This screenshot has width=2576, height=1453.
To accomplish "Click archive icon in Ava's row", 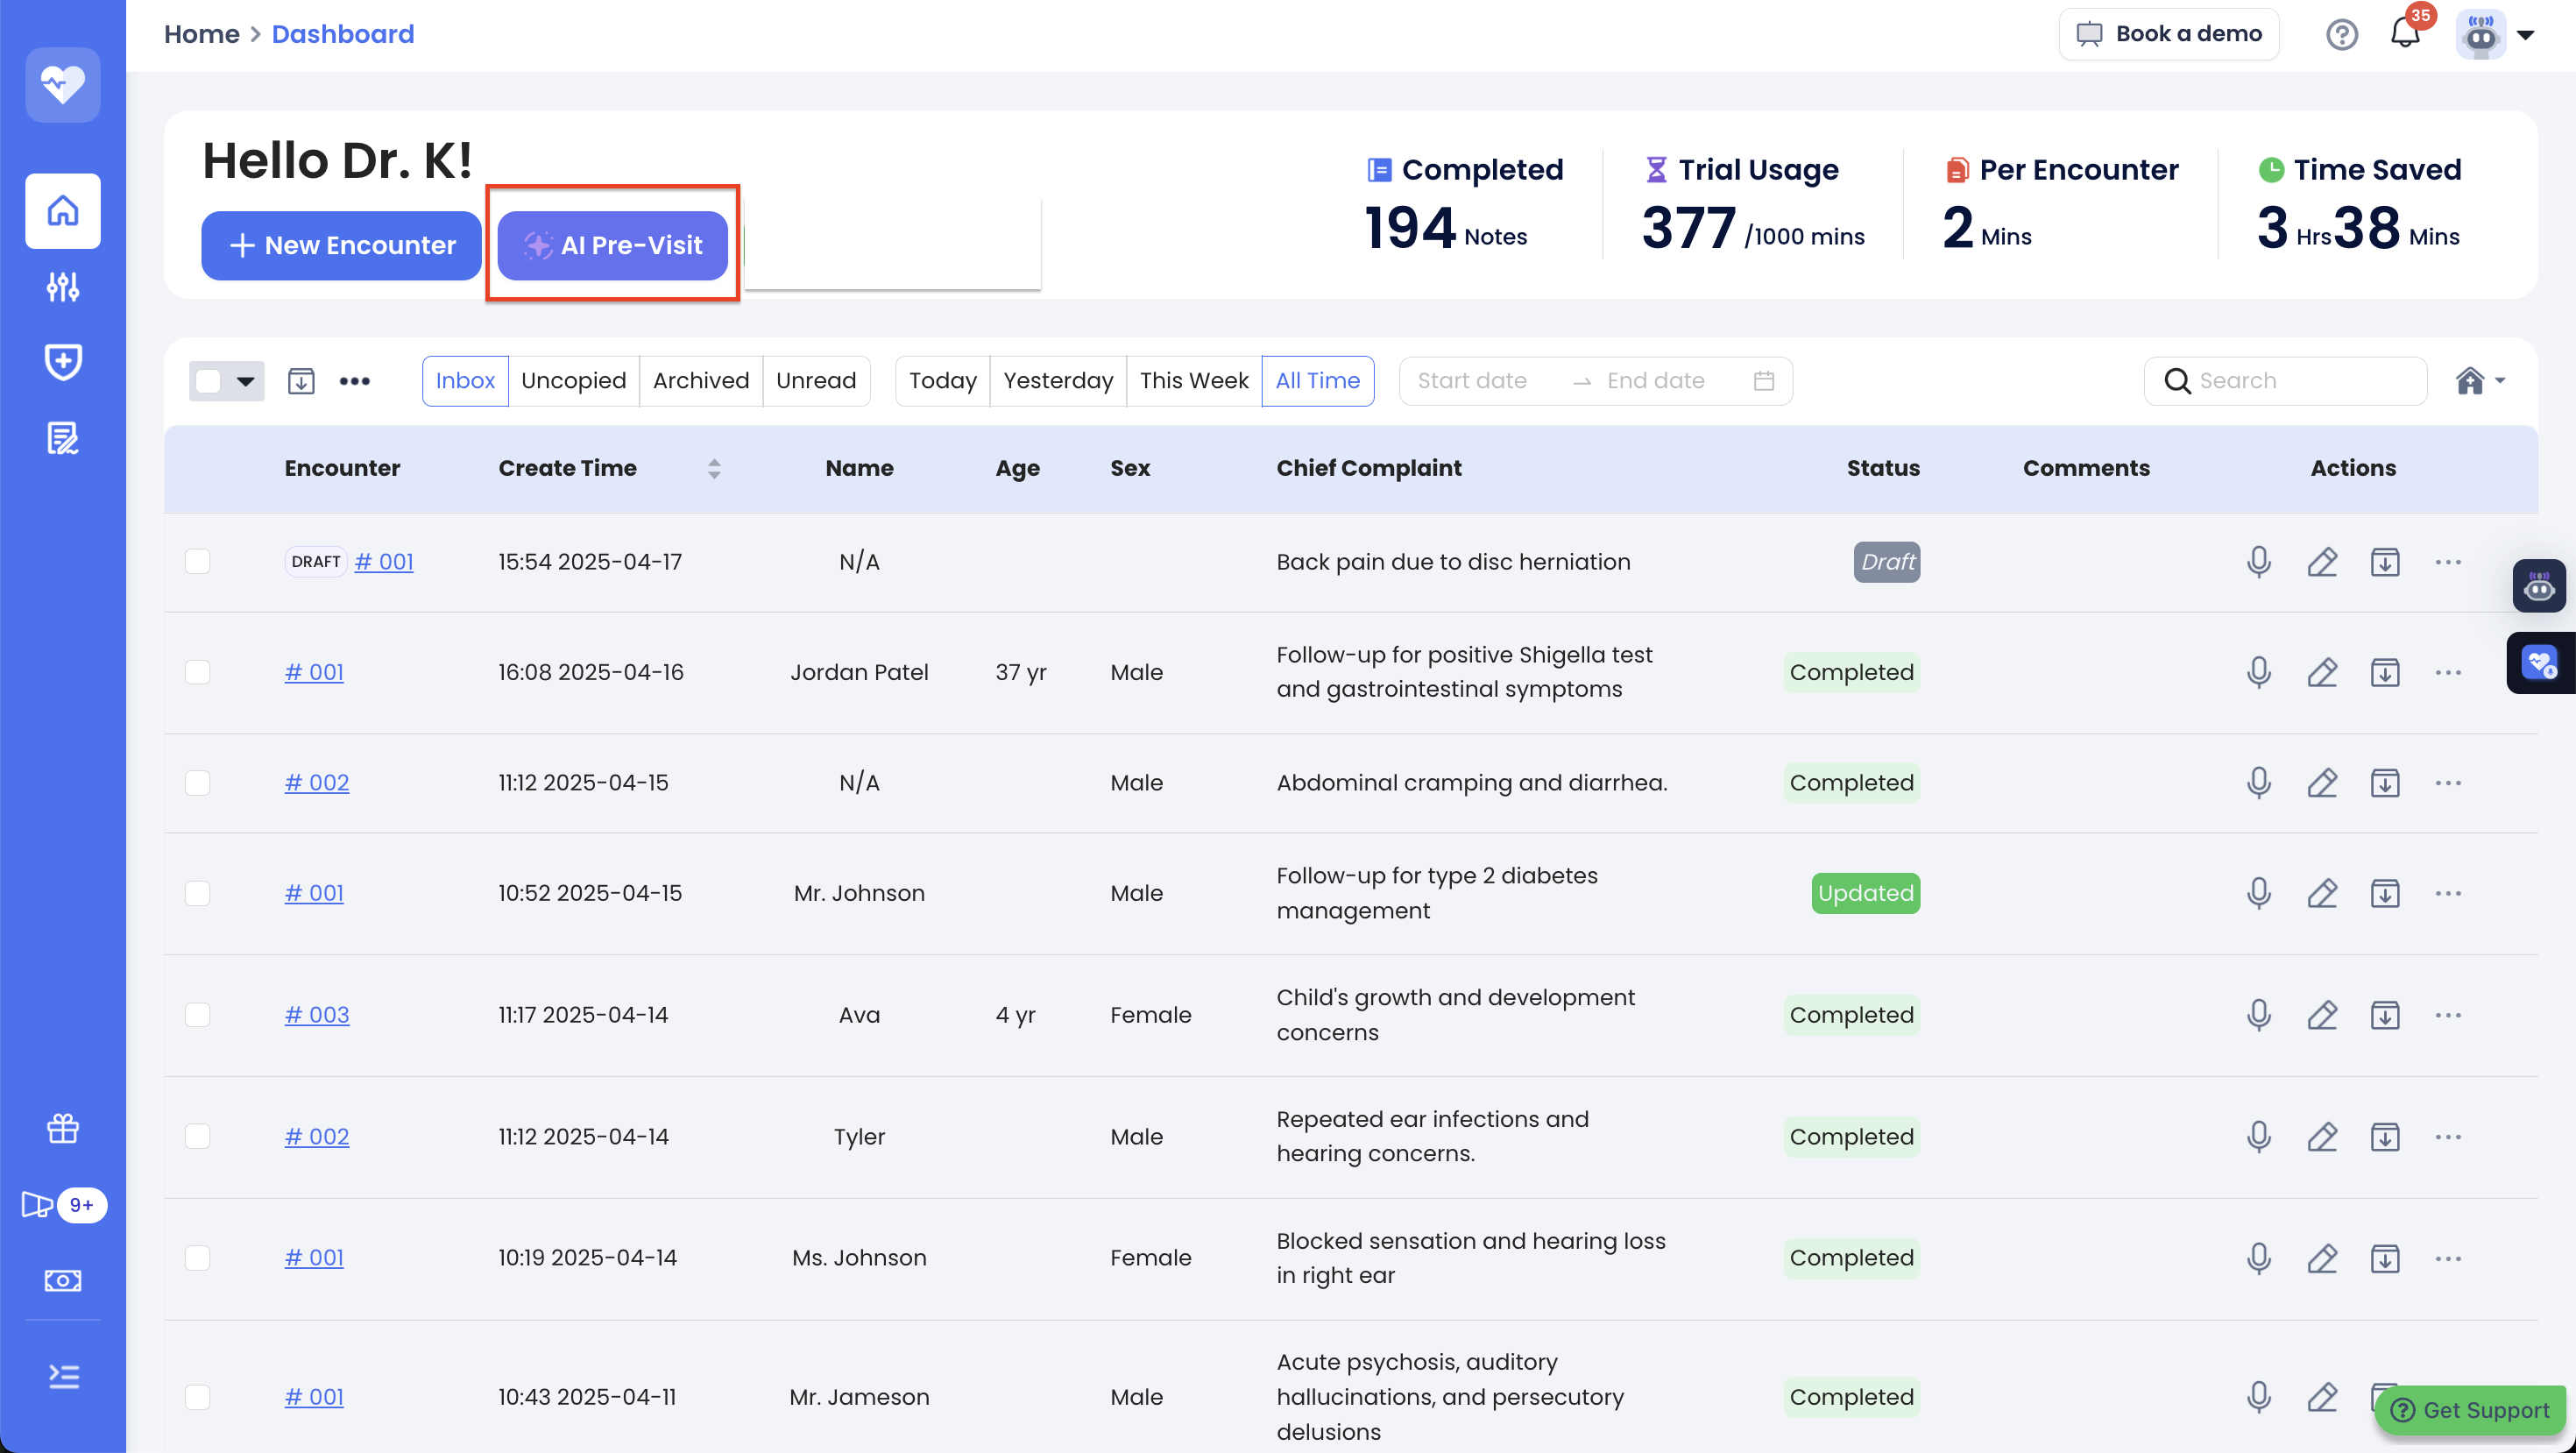I will [x=2385, y=1015].
